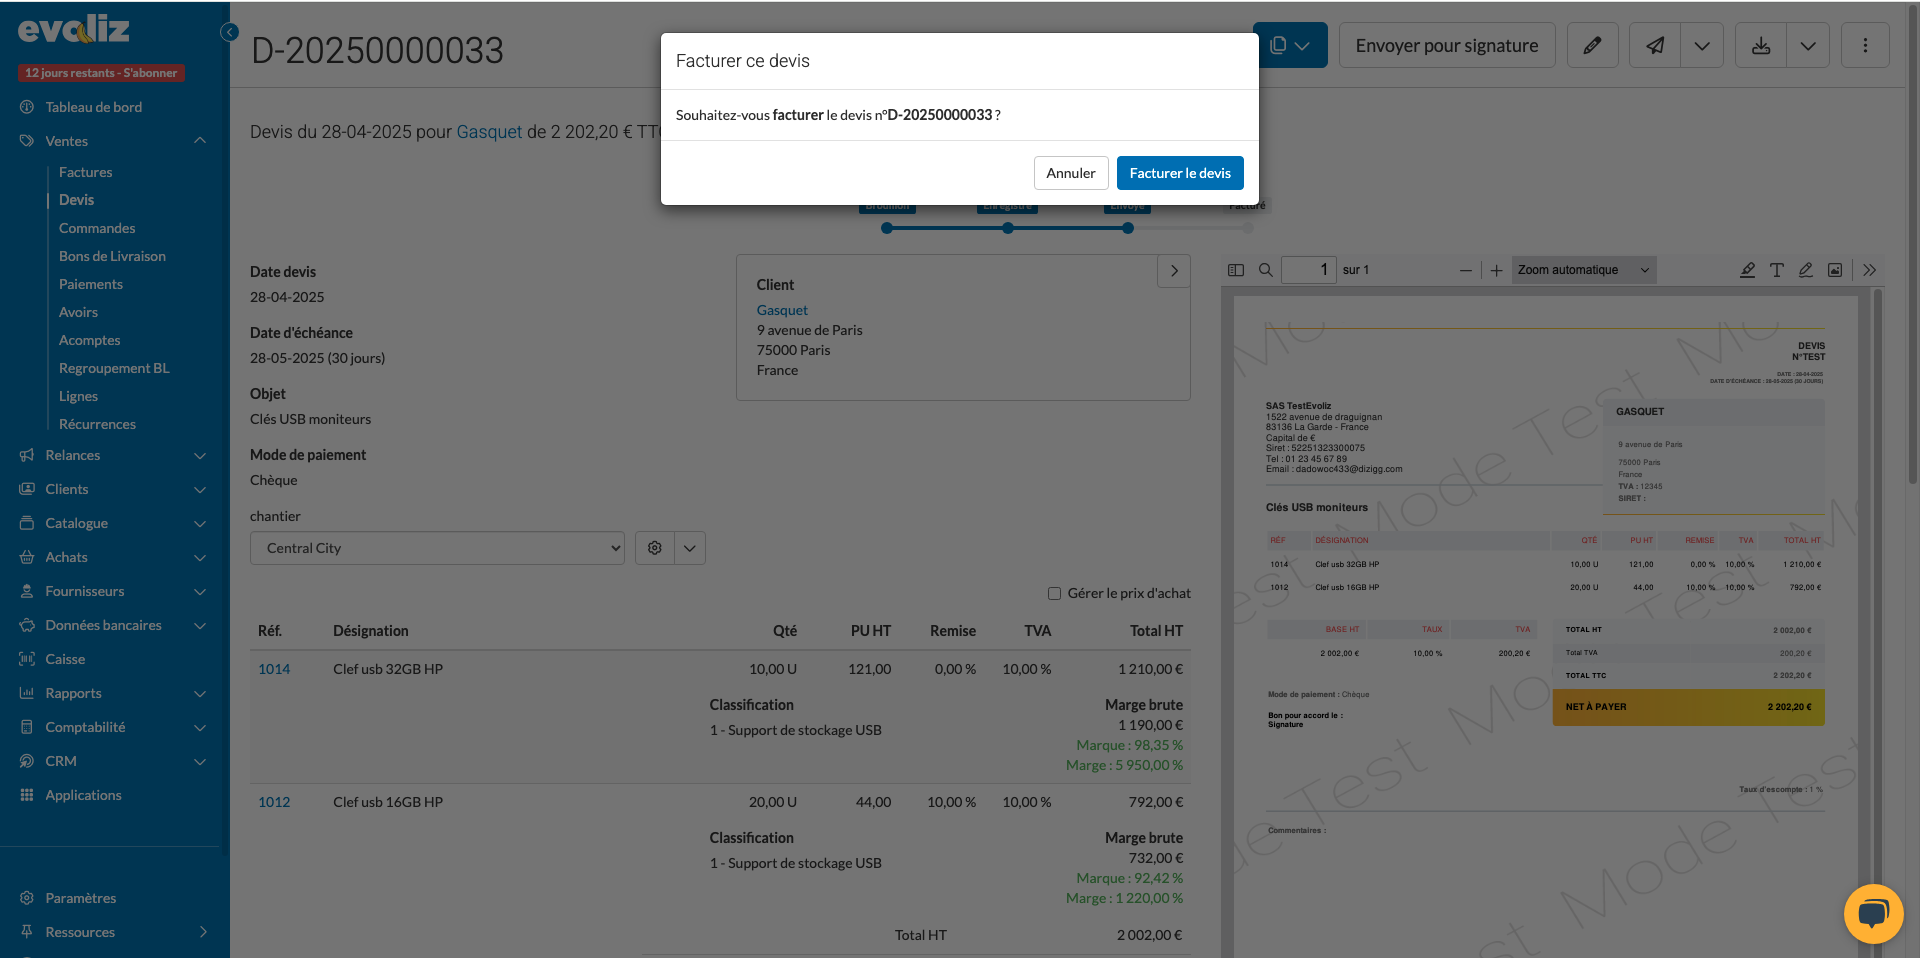This screenshot has width=1920, height=958.
Task: Open the chat support bubble
Action: (1873, 913)
